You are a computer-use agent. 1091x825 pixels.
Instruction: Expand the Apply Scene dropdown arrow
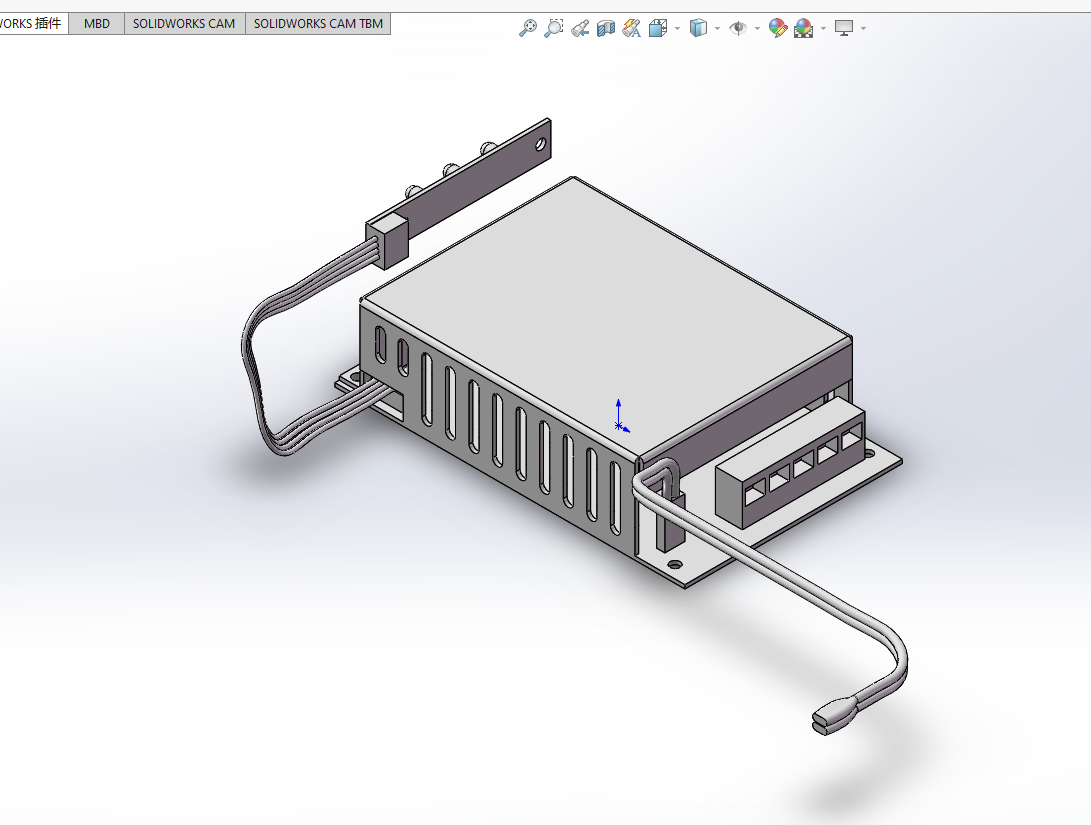pos(823,29)
